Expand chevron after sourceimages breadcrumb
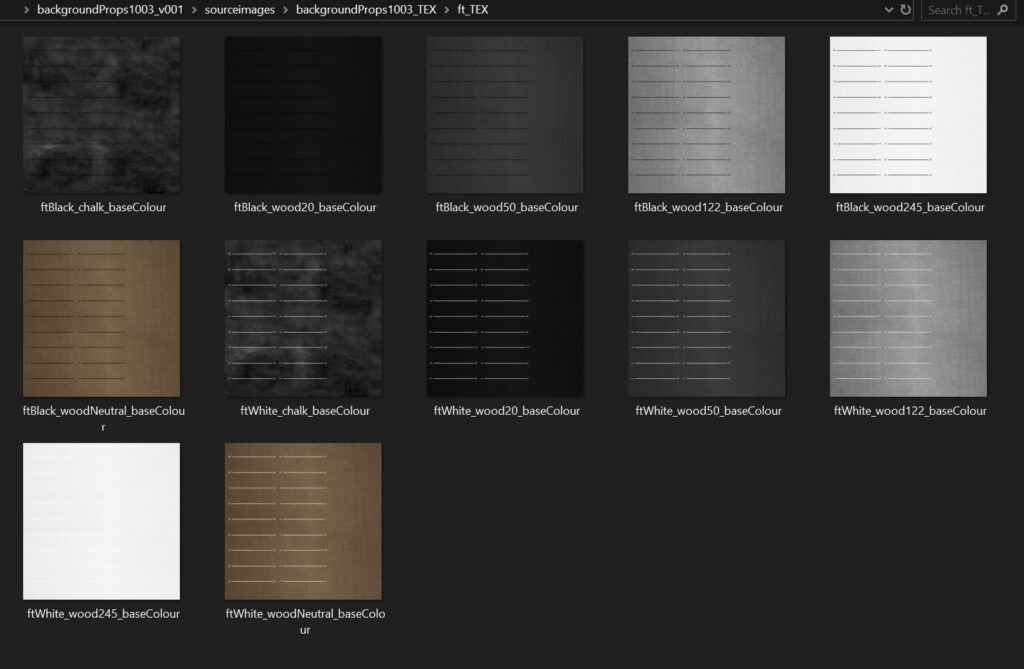This screenshot has width=1024, height=669. 285,10
